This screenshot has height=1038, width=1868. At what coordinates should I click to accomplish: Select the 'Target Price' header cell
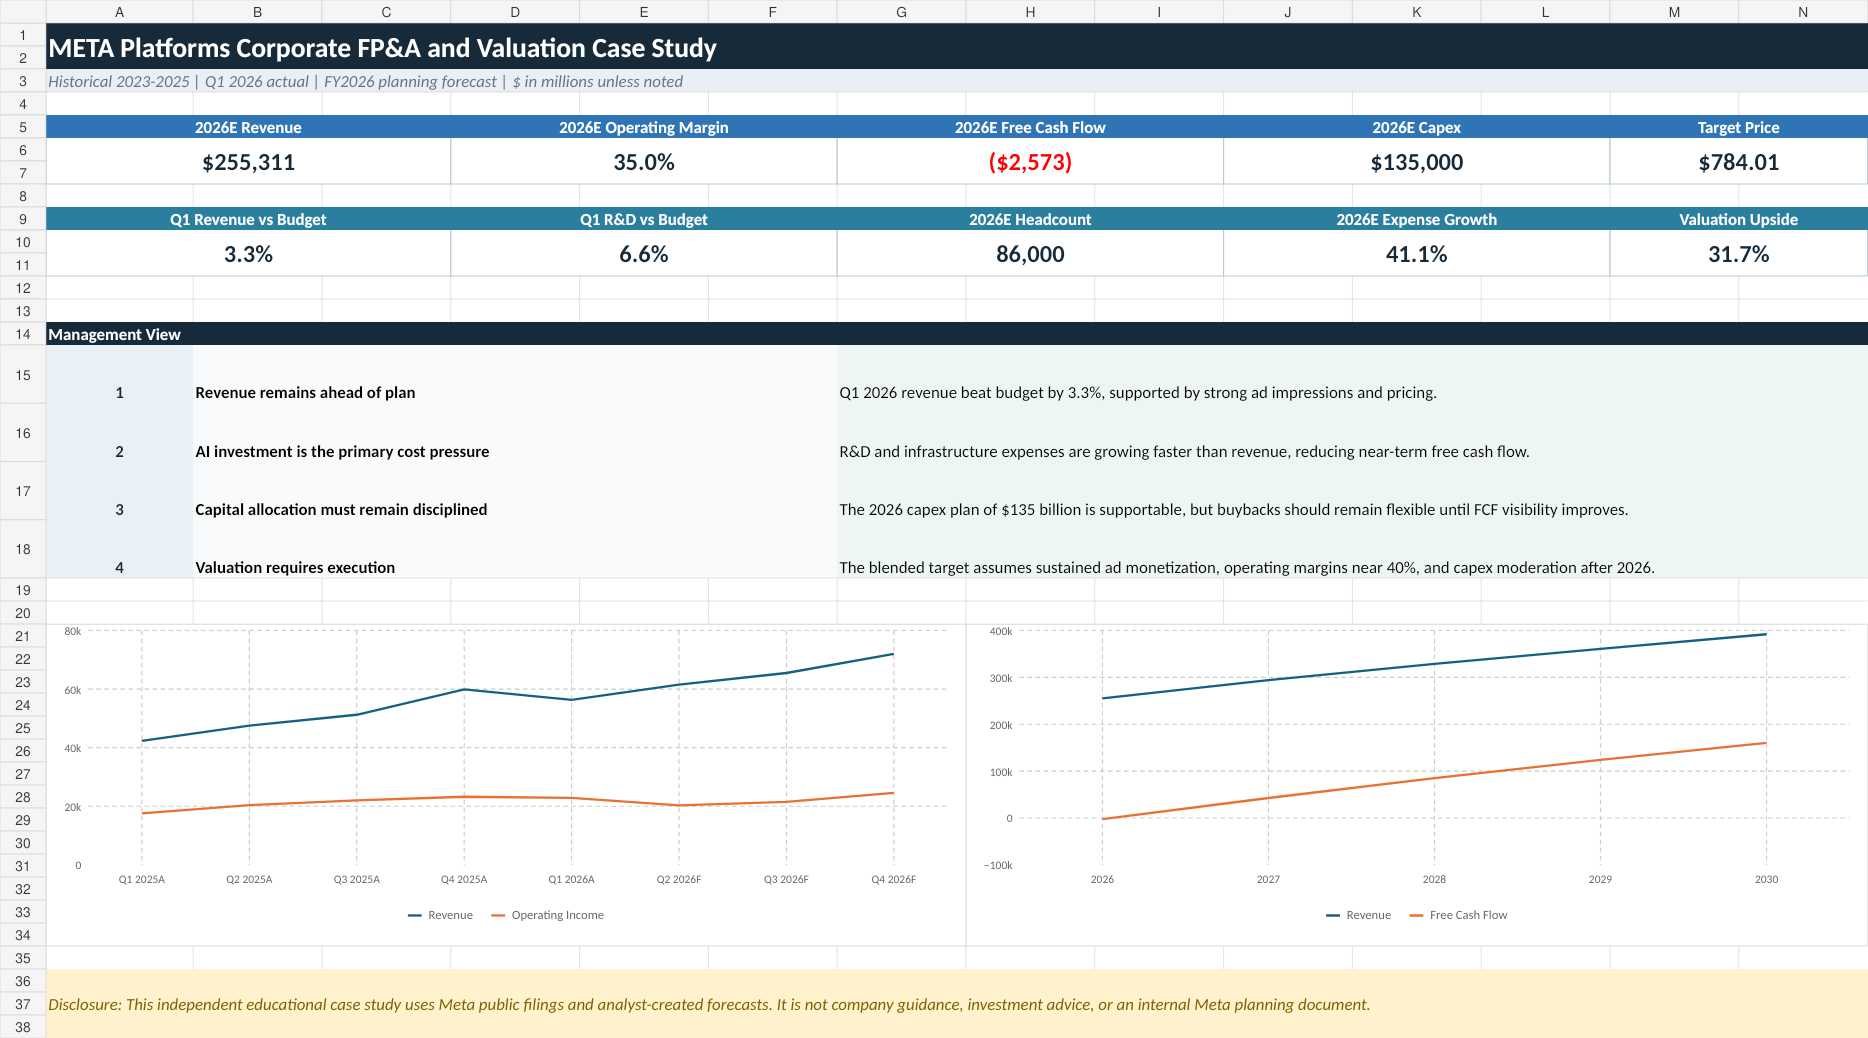click(x=1738, y=127)
